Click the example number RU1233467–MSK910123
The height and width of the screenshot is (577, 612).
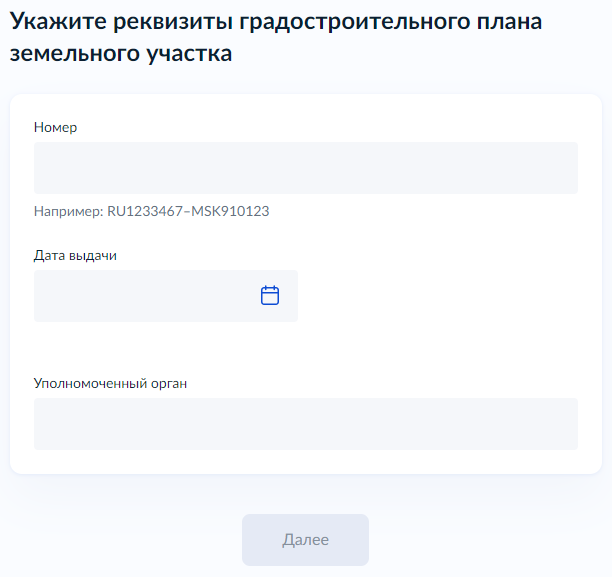188,211
